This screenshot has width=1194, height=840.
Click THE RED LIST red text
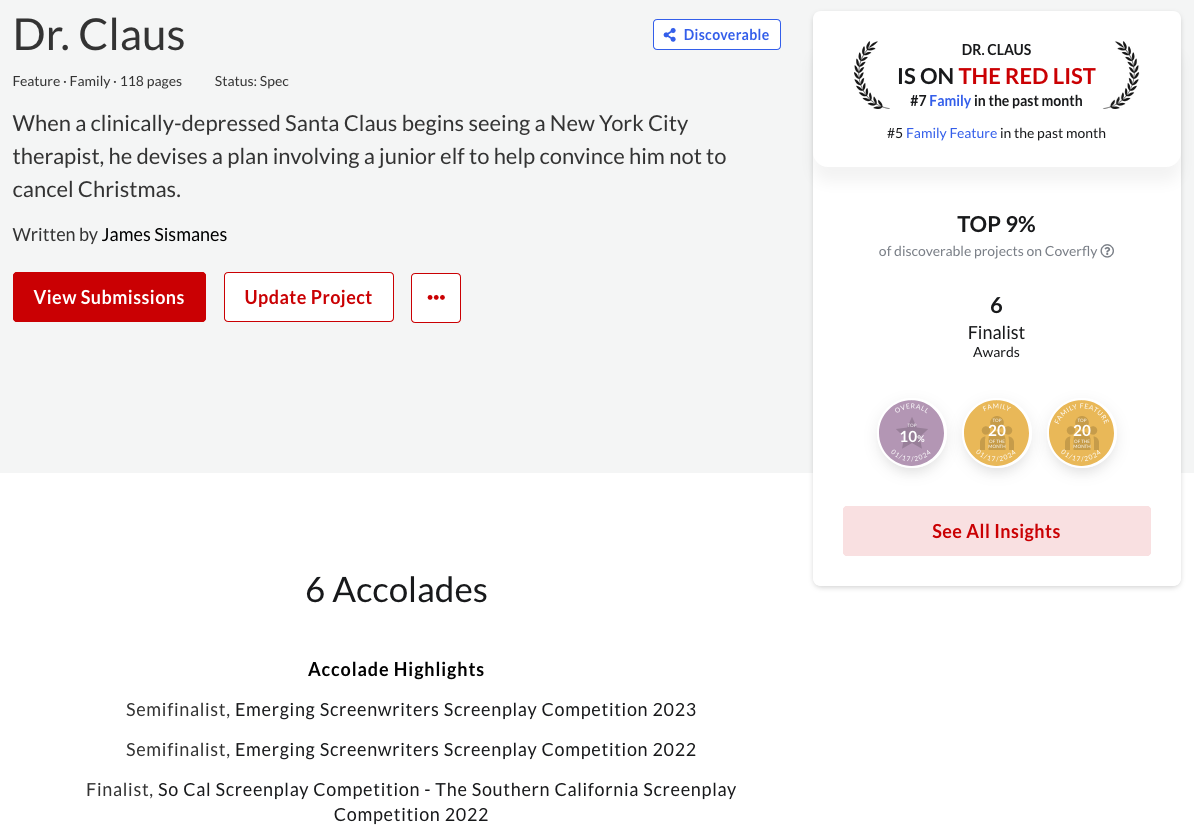(1027, 76)
